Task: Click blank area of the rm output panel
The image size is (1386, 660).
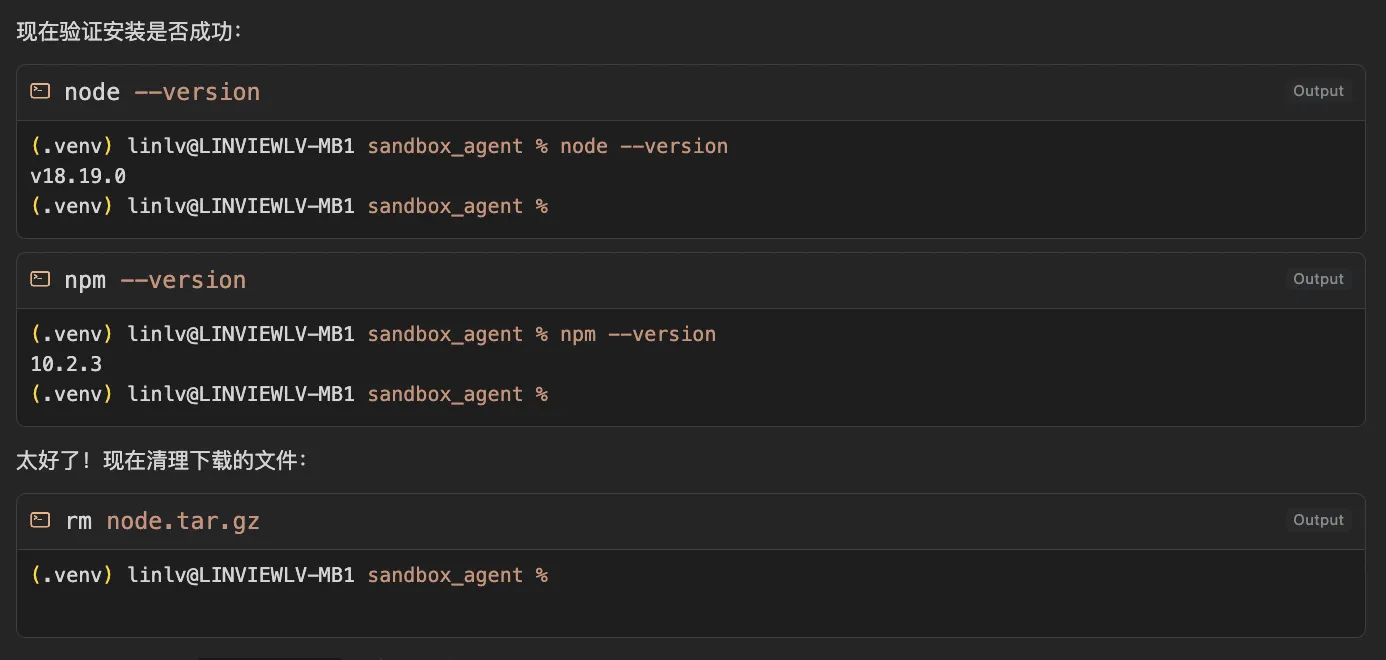Action: 900,606
